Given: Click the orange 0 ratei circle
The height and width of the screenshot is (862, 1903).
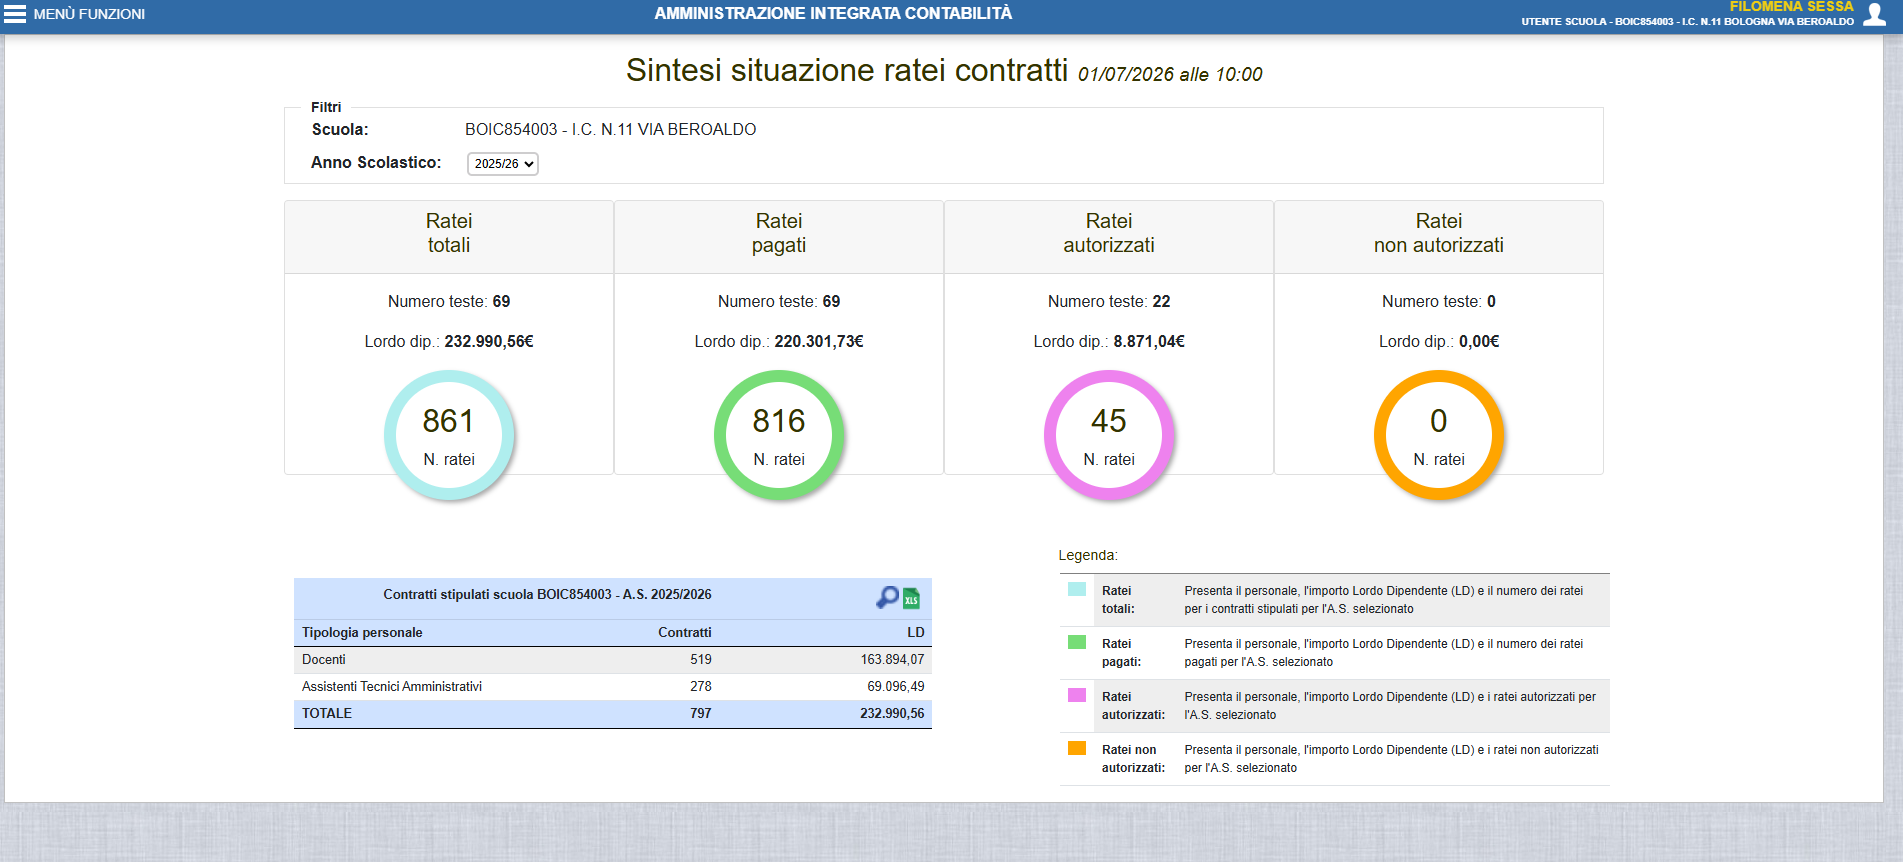Looking at the screenshot, I should [1439, 435].
